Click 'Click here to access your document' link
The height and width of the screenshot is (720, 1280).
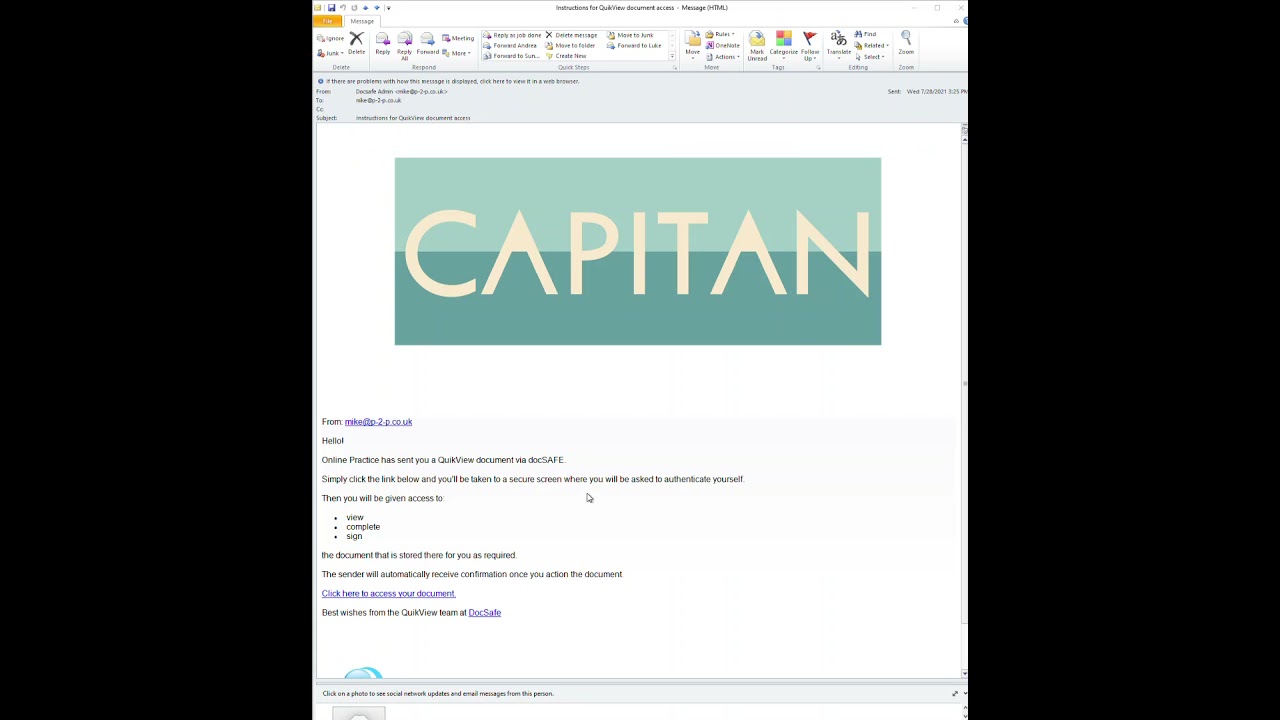tap(389, 594)
